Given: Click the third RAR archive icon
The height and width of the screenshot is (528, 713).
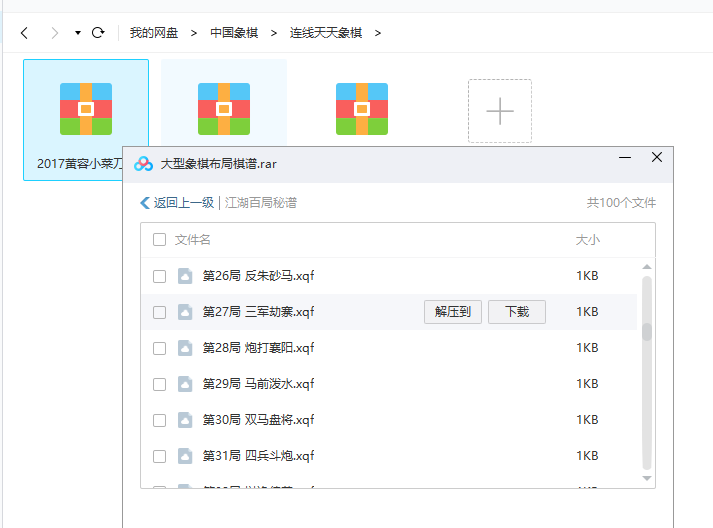Looking at the screenshot, I should tap(362, 109).
